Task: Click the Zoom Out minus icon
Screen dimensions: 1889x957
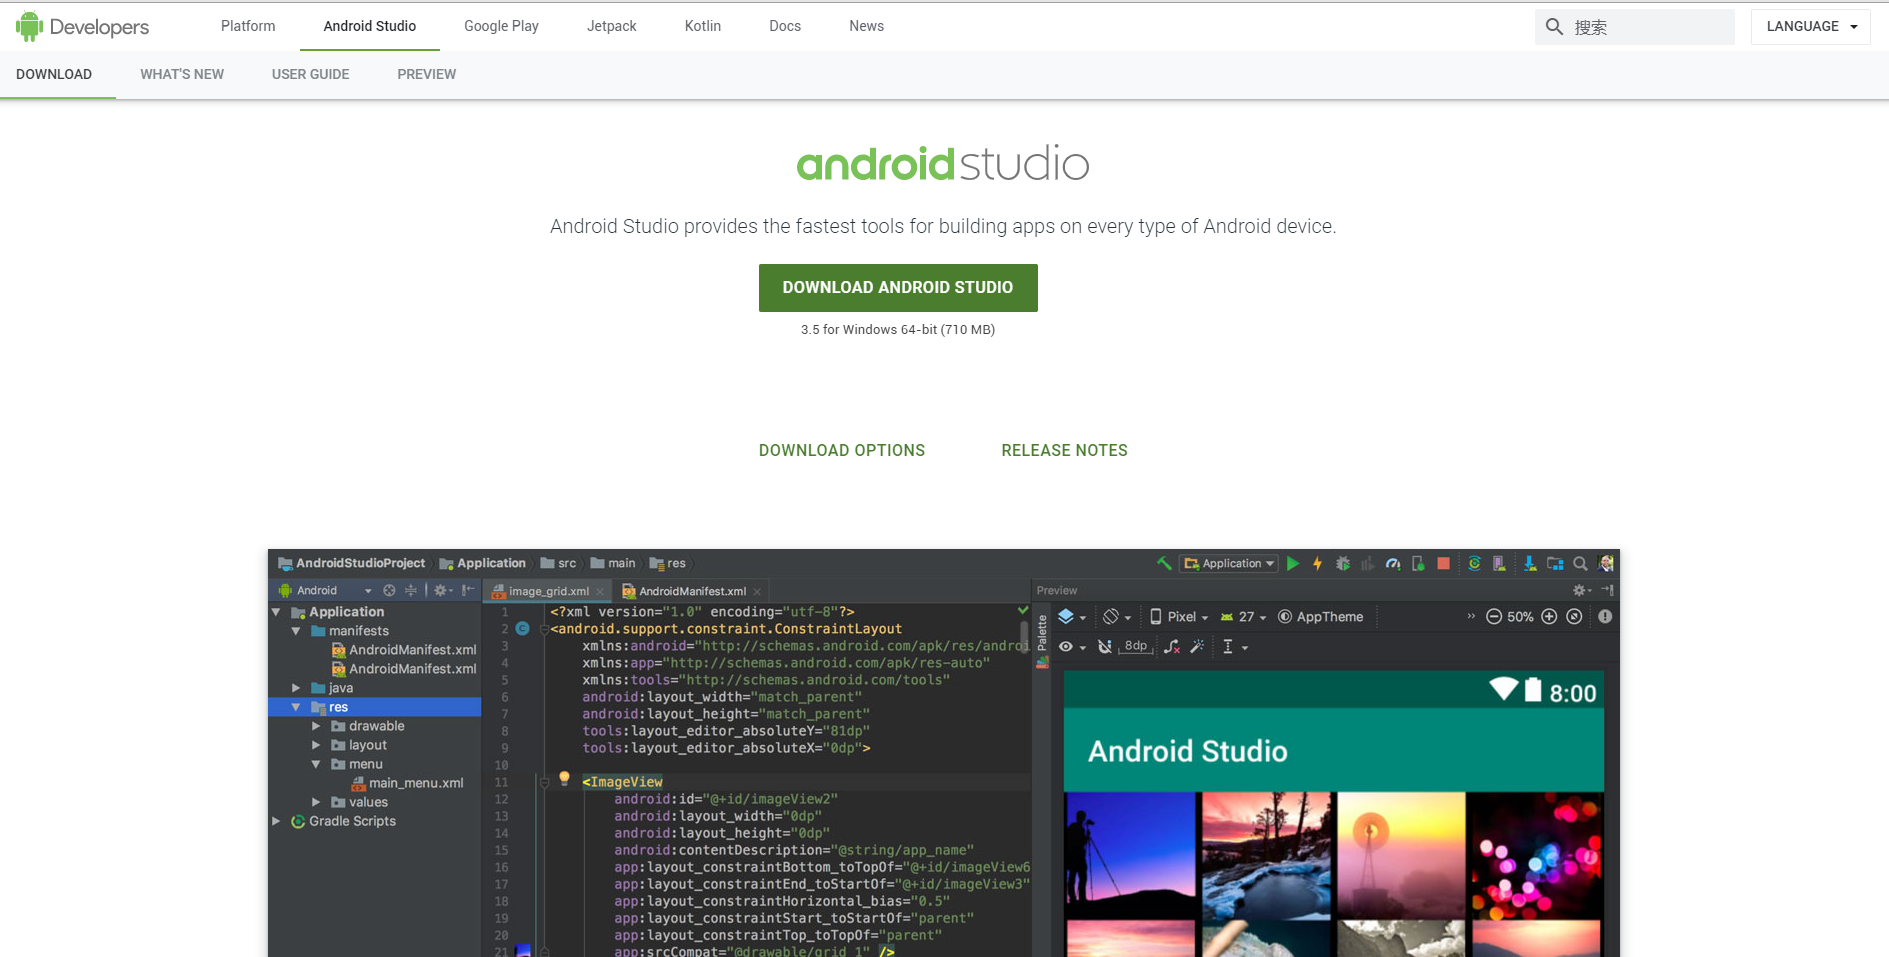Action: click(1494, 617)
